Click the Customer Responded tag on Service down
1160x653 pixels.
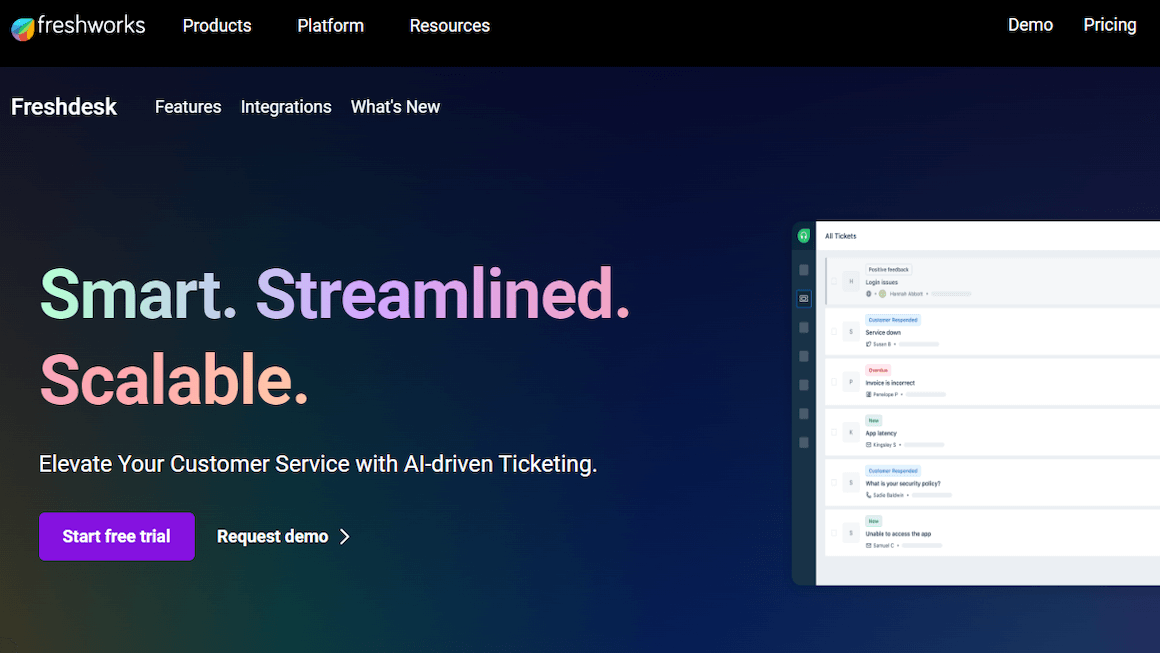pos(893,320)
